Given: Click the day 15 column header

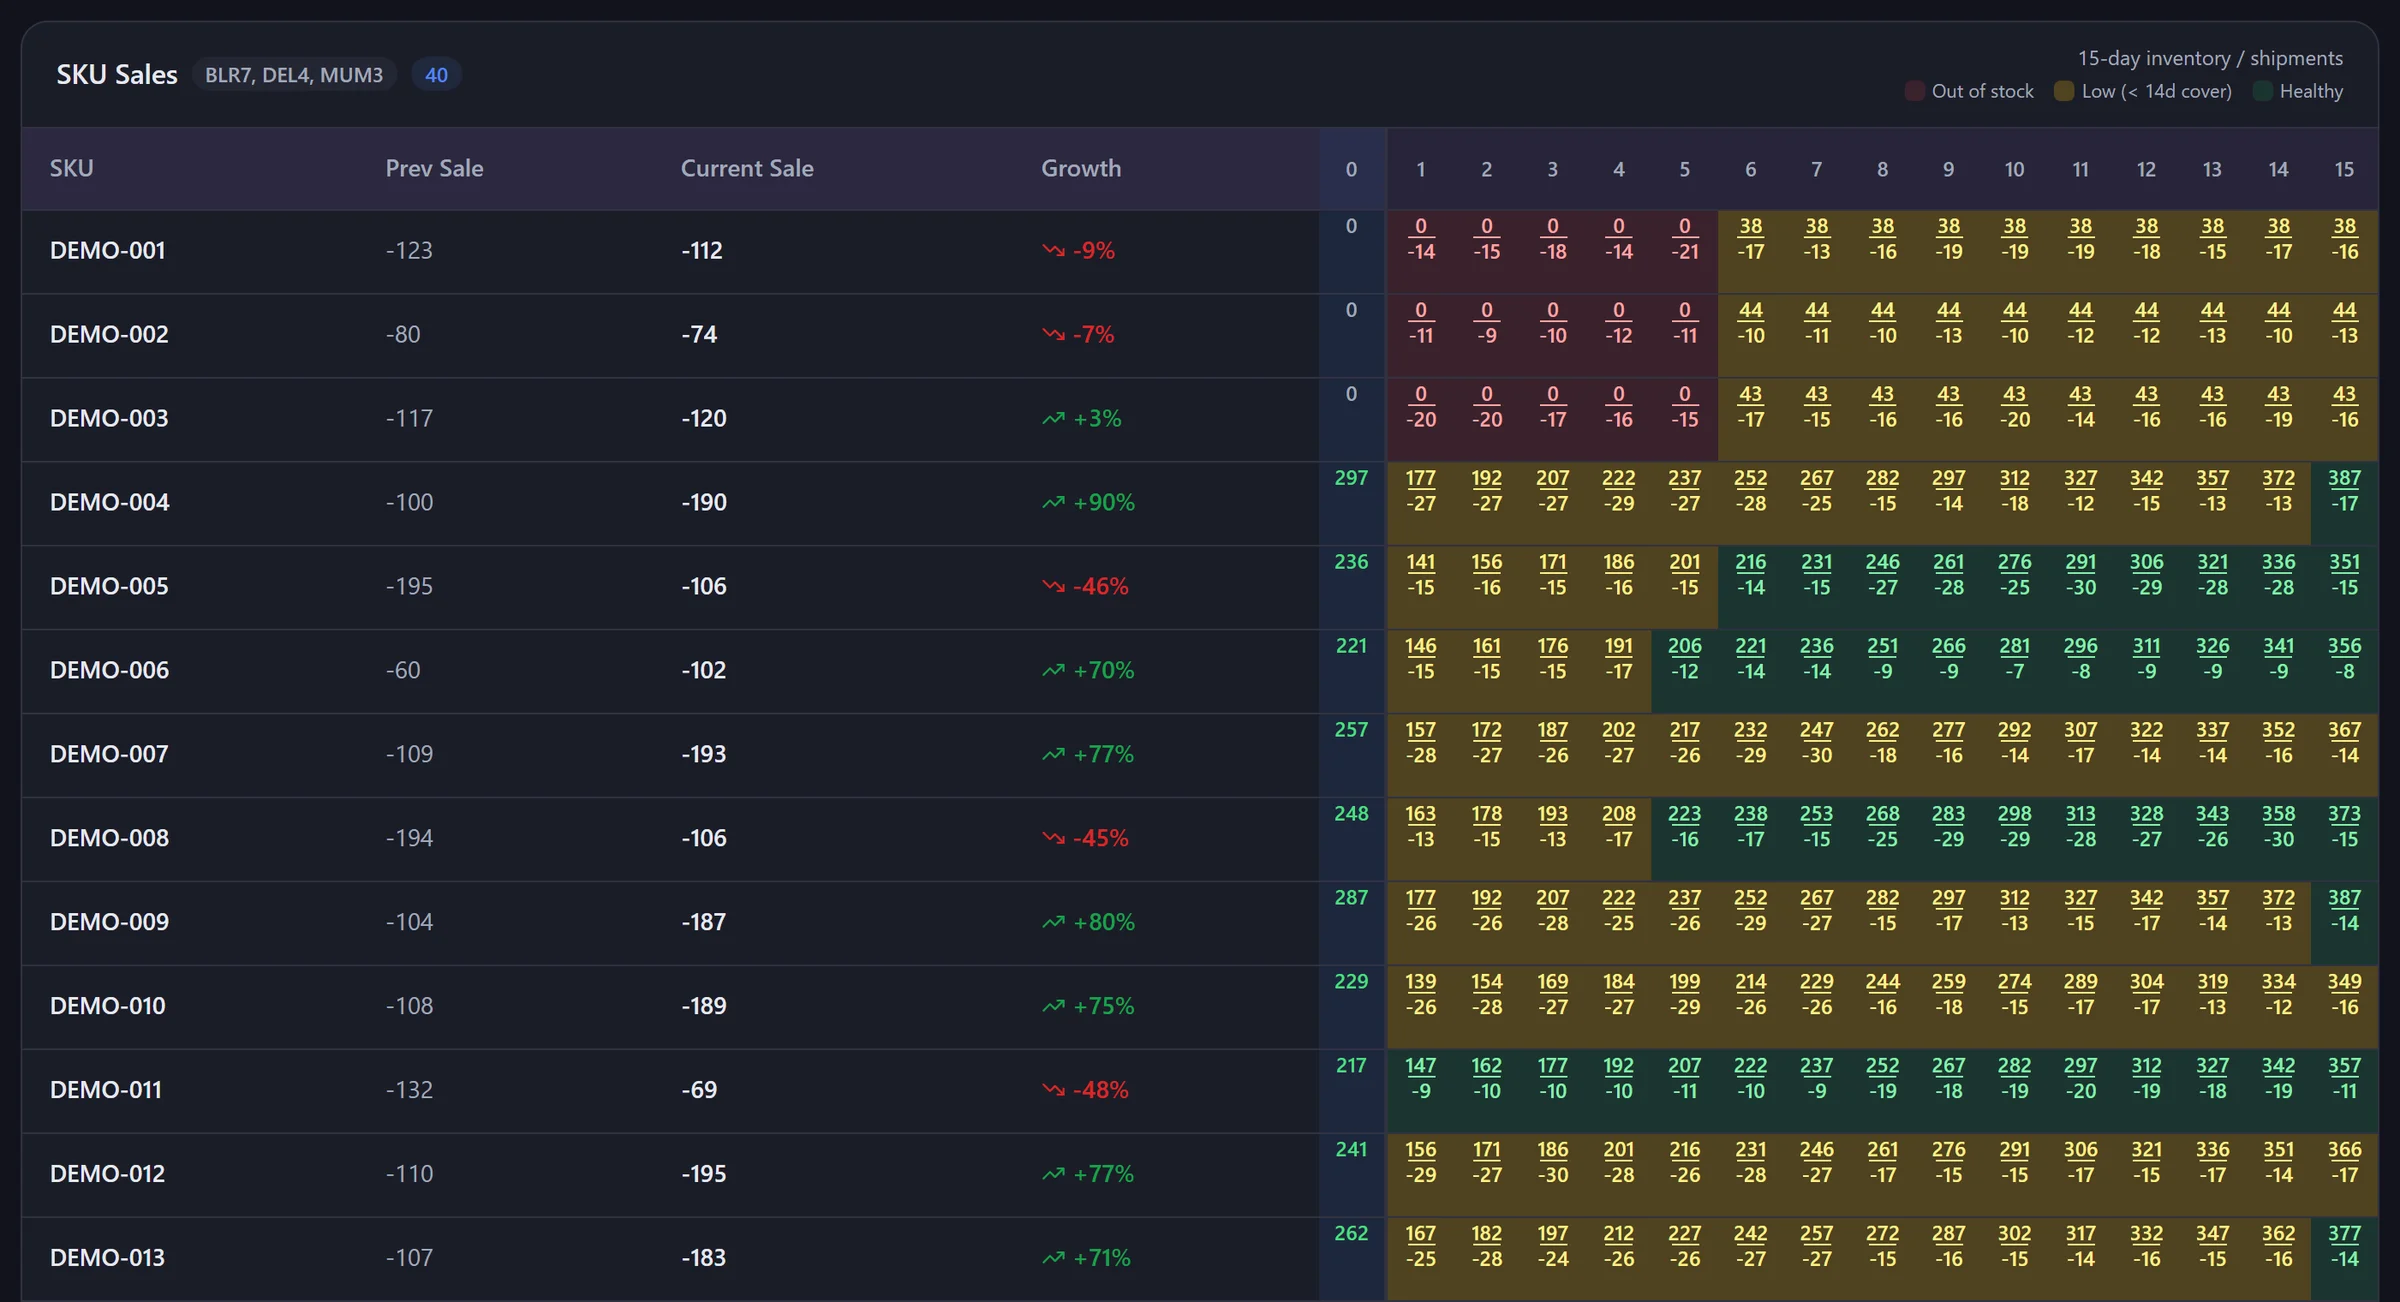Looking at the screenshot, I should pos(2344,169).
